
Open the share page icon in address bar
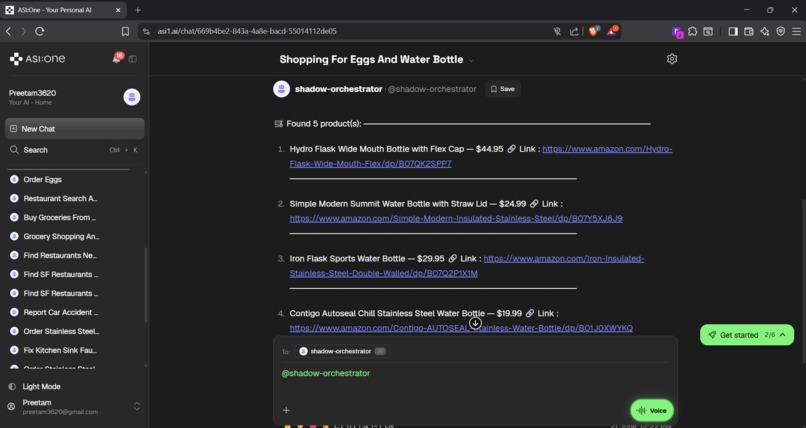[574, 31]
